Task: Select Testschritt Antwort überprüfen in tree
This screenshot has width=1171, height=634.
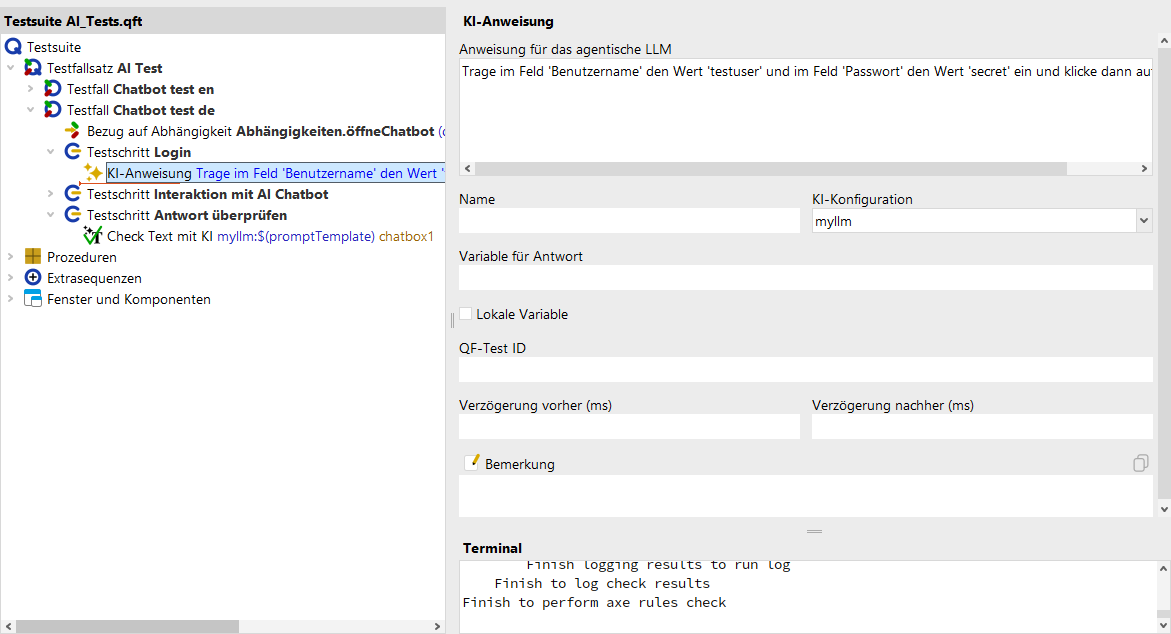Action: click(x=187, y=215)
